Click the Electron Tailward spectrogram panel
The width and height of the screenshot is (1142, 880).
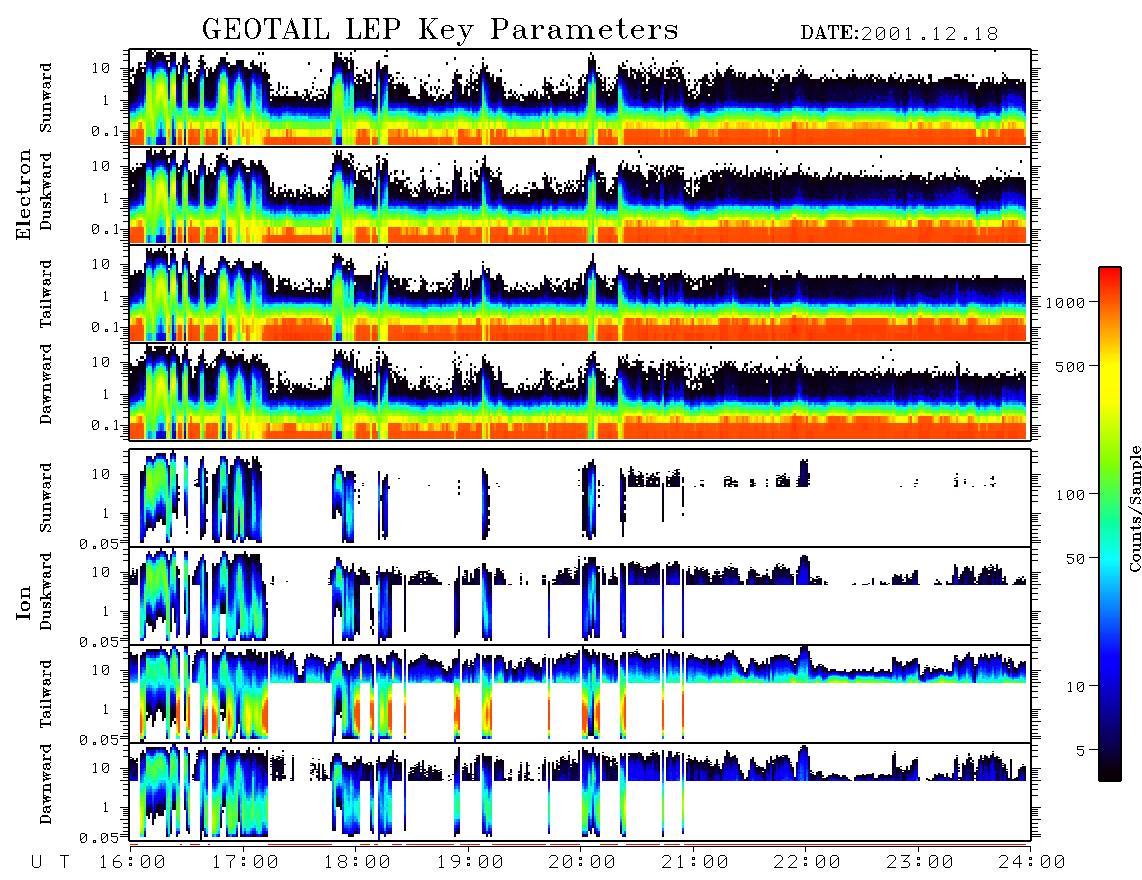click(x=580, y=294)
